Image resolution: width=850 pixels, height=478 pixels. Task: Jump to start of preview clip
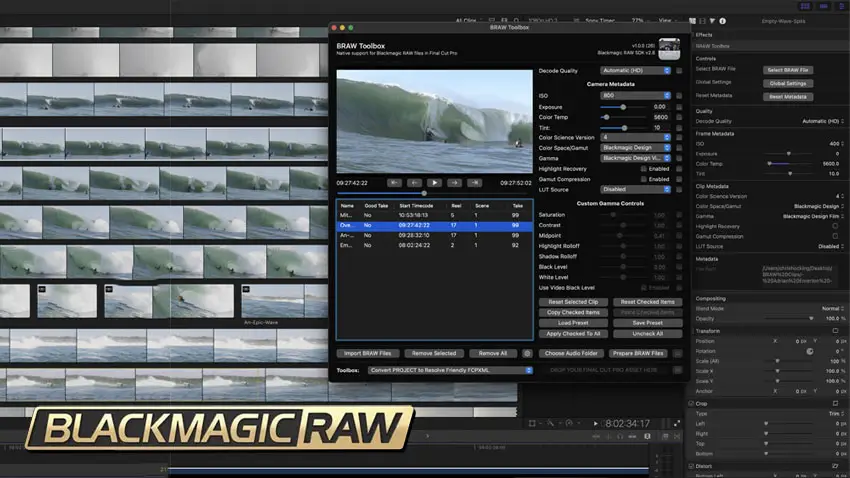click(395, 183)
